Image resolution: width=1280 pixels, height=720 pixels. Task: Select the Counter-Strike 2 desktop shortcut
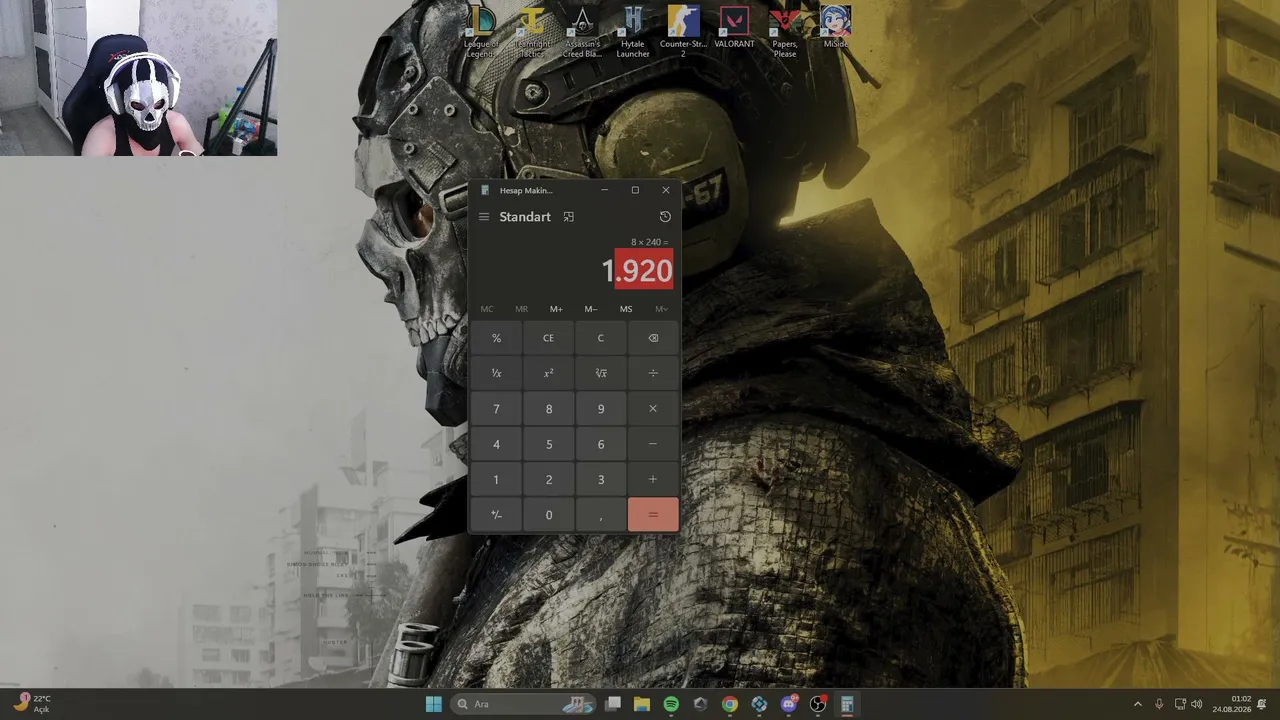(683, 30)
